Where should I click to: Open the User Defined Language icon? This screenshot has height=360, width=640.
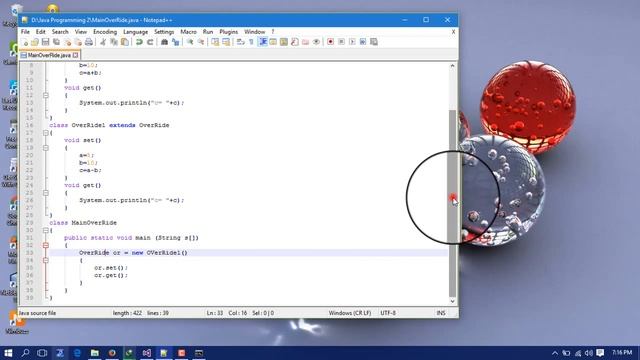[x=273, y=42]
